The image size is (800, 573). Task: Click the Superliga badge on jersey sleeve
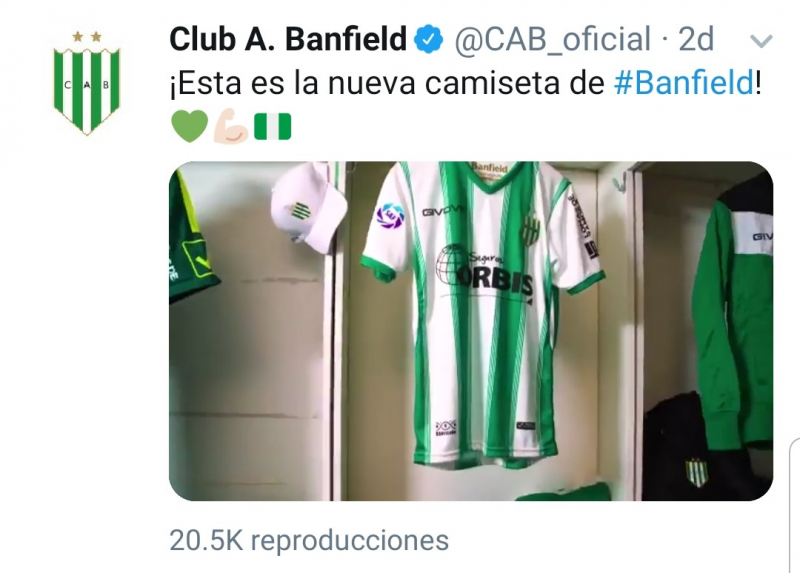[390, 215]
